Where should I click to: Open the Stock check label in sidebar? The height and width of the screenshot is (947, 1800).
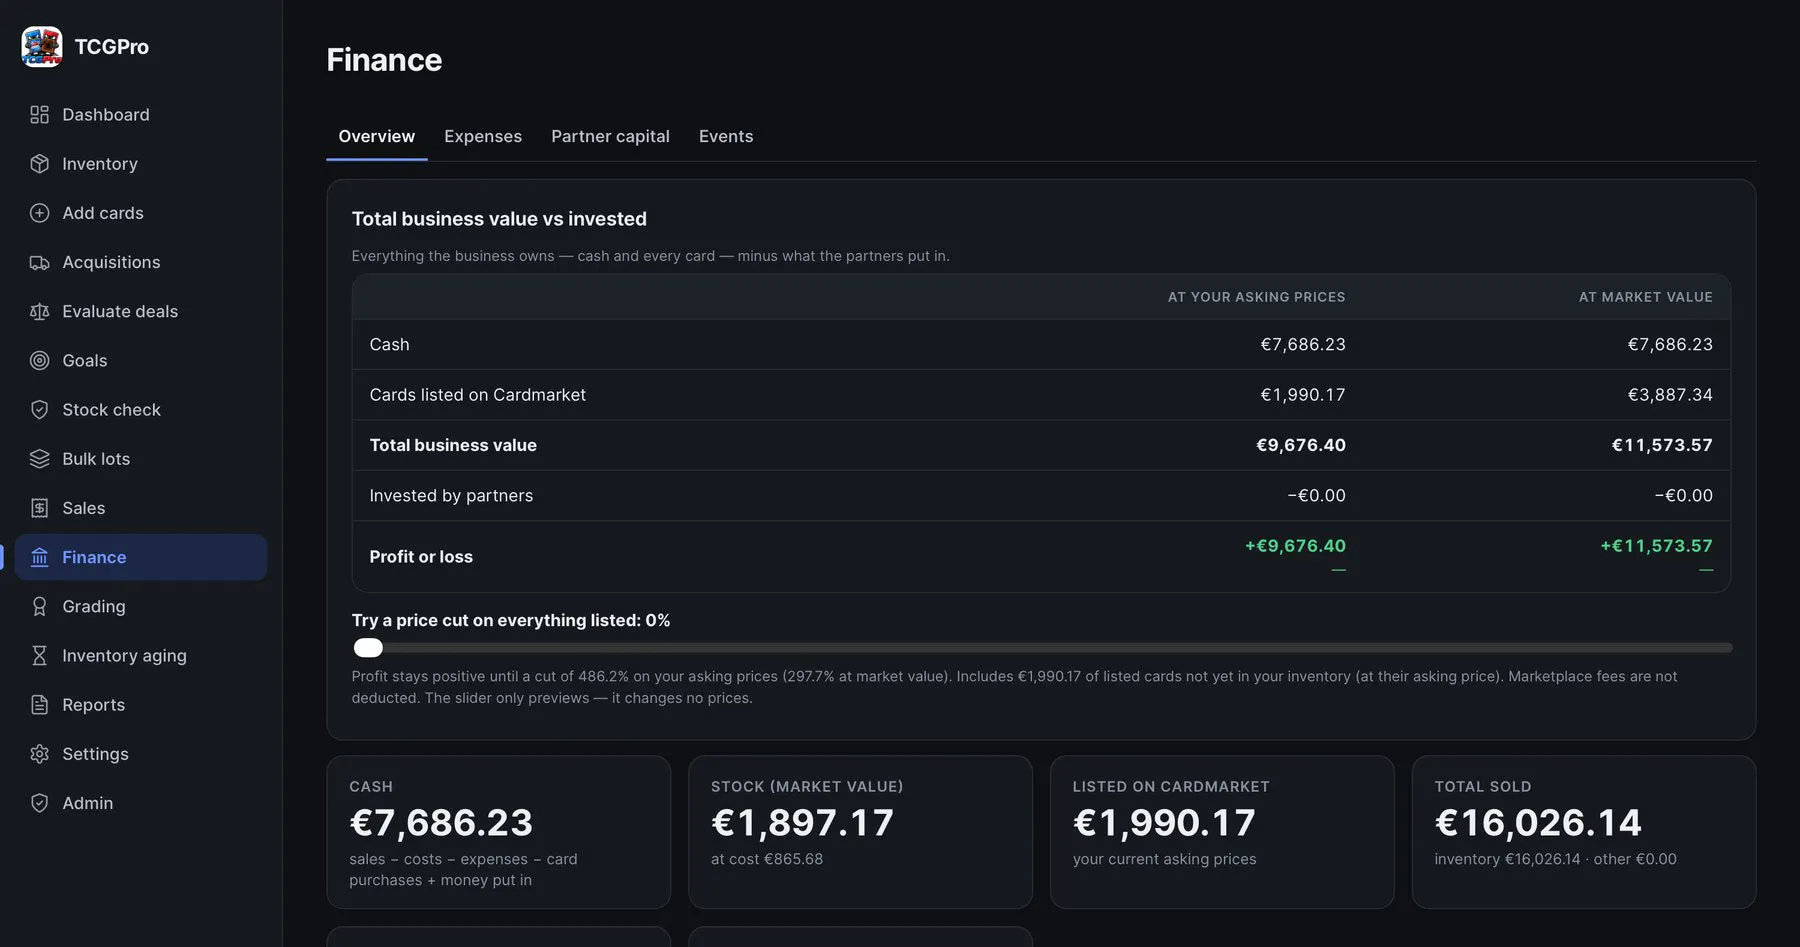[x=111, y=410]
